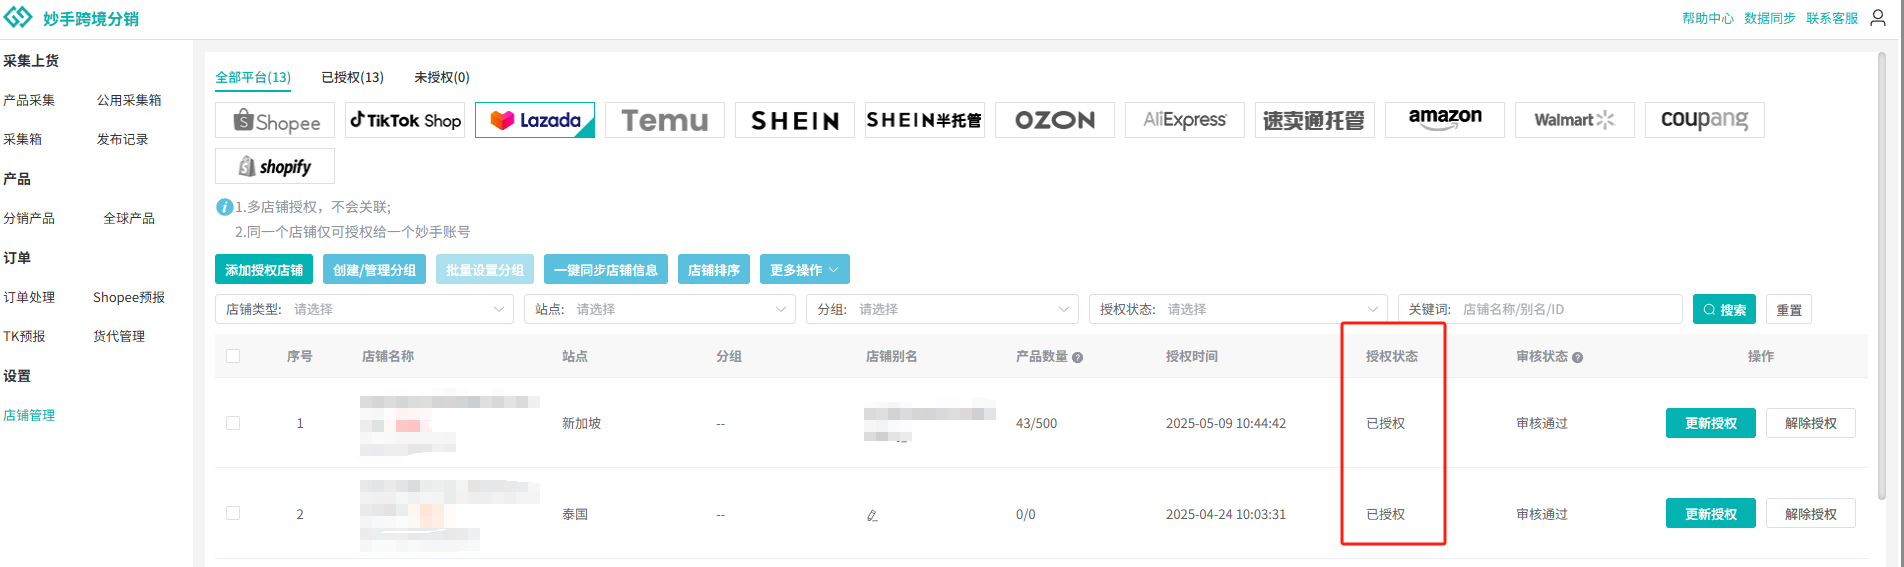
Task: Click the 添加授权店铺 button
Action: coord(264,270)
